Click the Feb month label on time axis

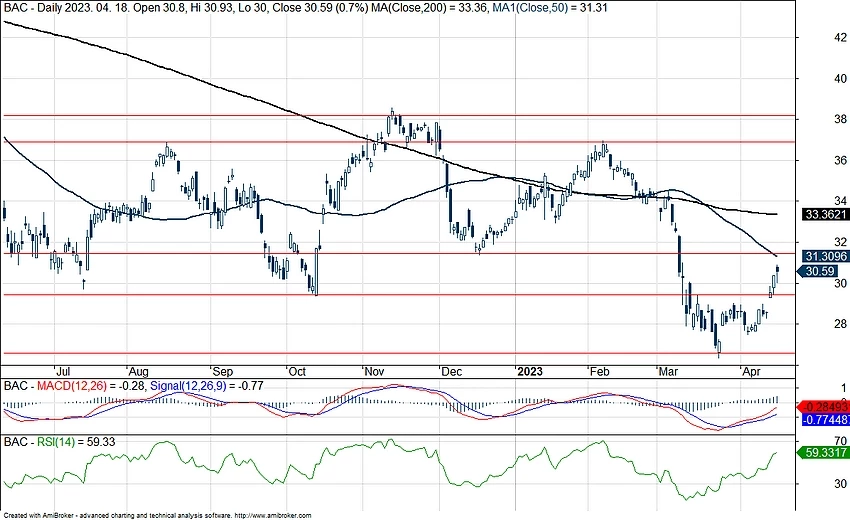pos(599,371)
